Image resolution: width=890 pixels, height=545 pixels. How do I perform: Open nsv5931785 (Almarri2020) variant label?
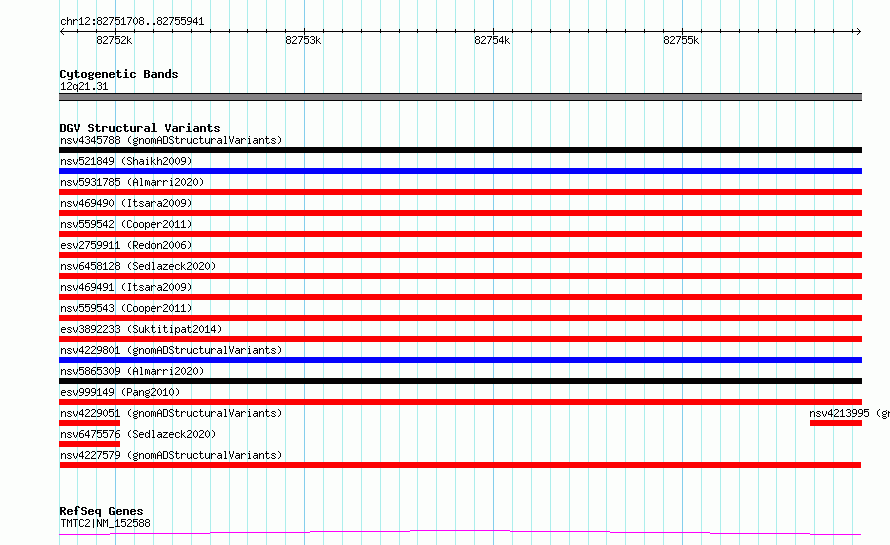132,182
